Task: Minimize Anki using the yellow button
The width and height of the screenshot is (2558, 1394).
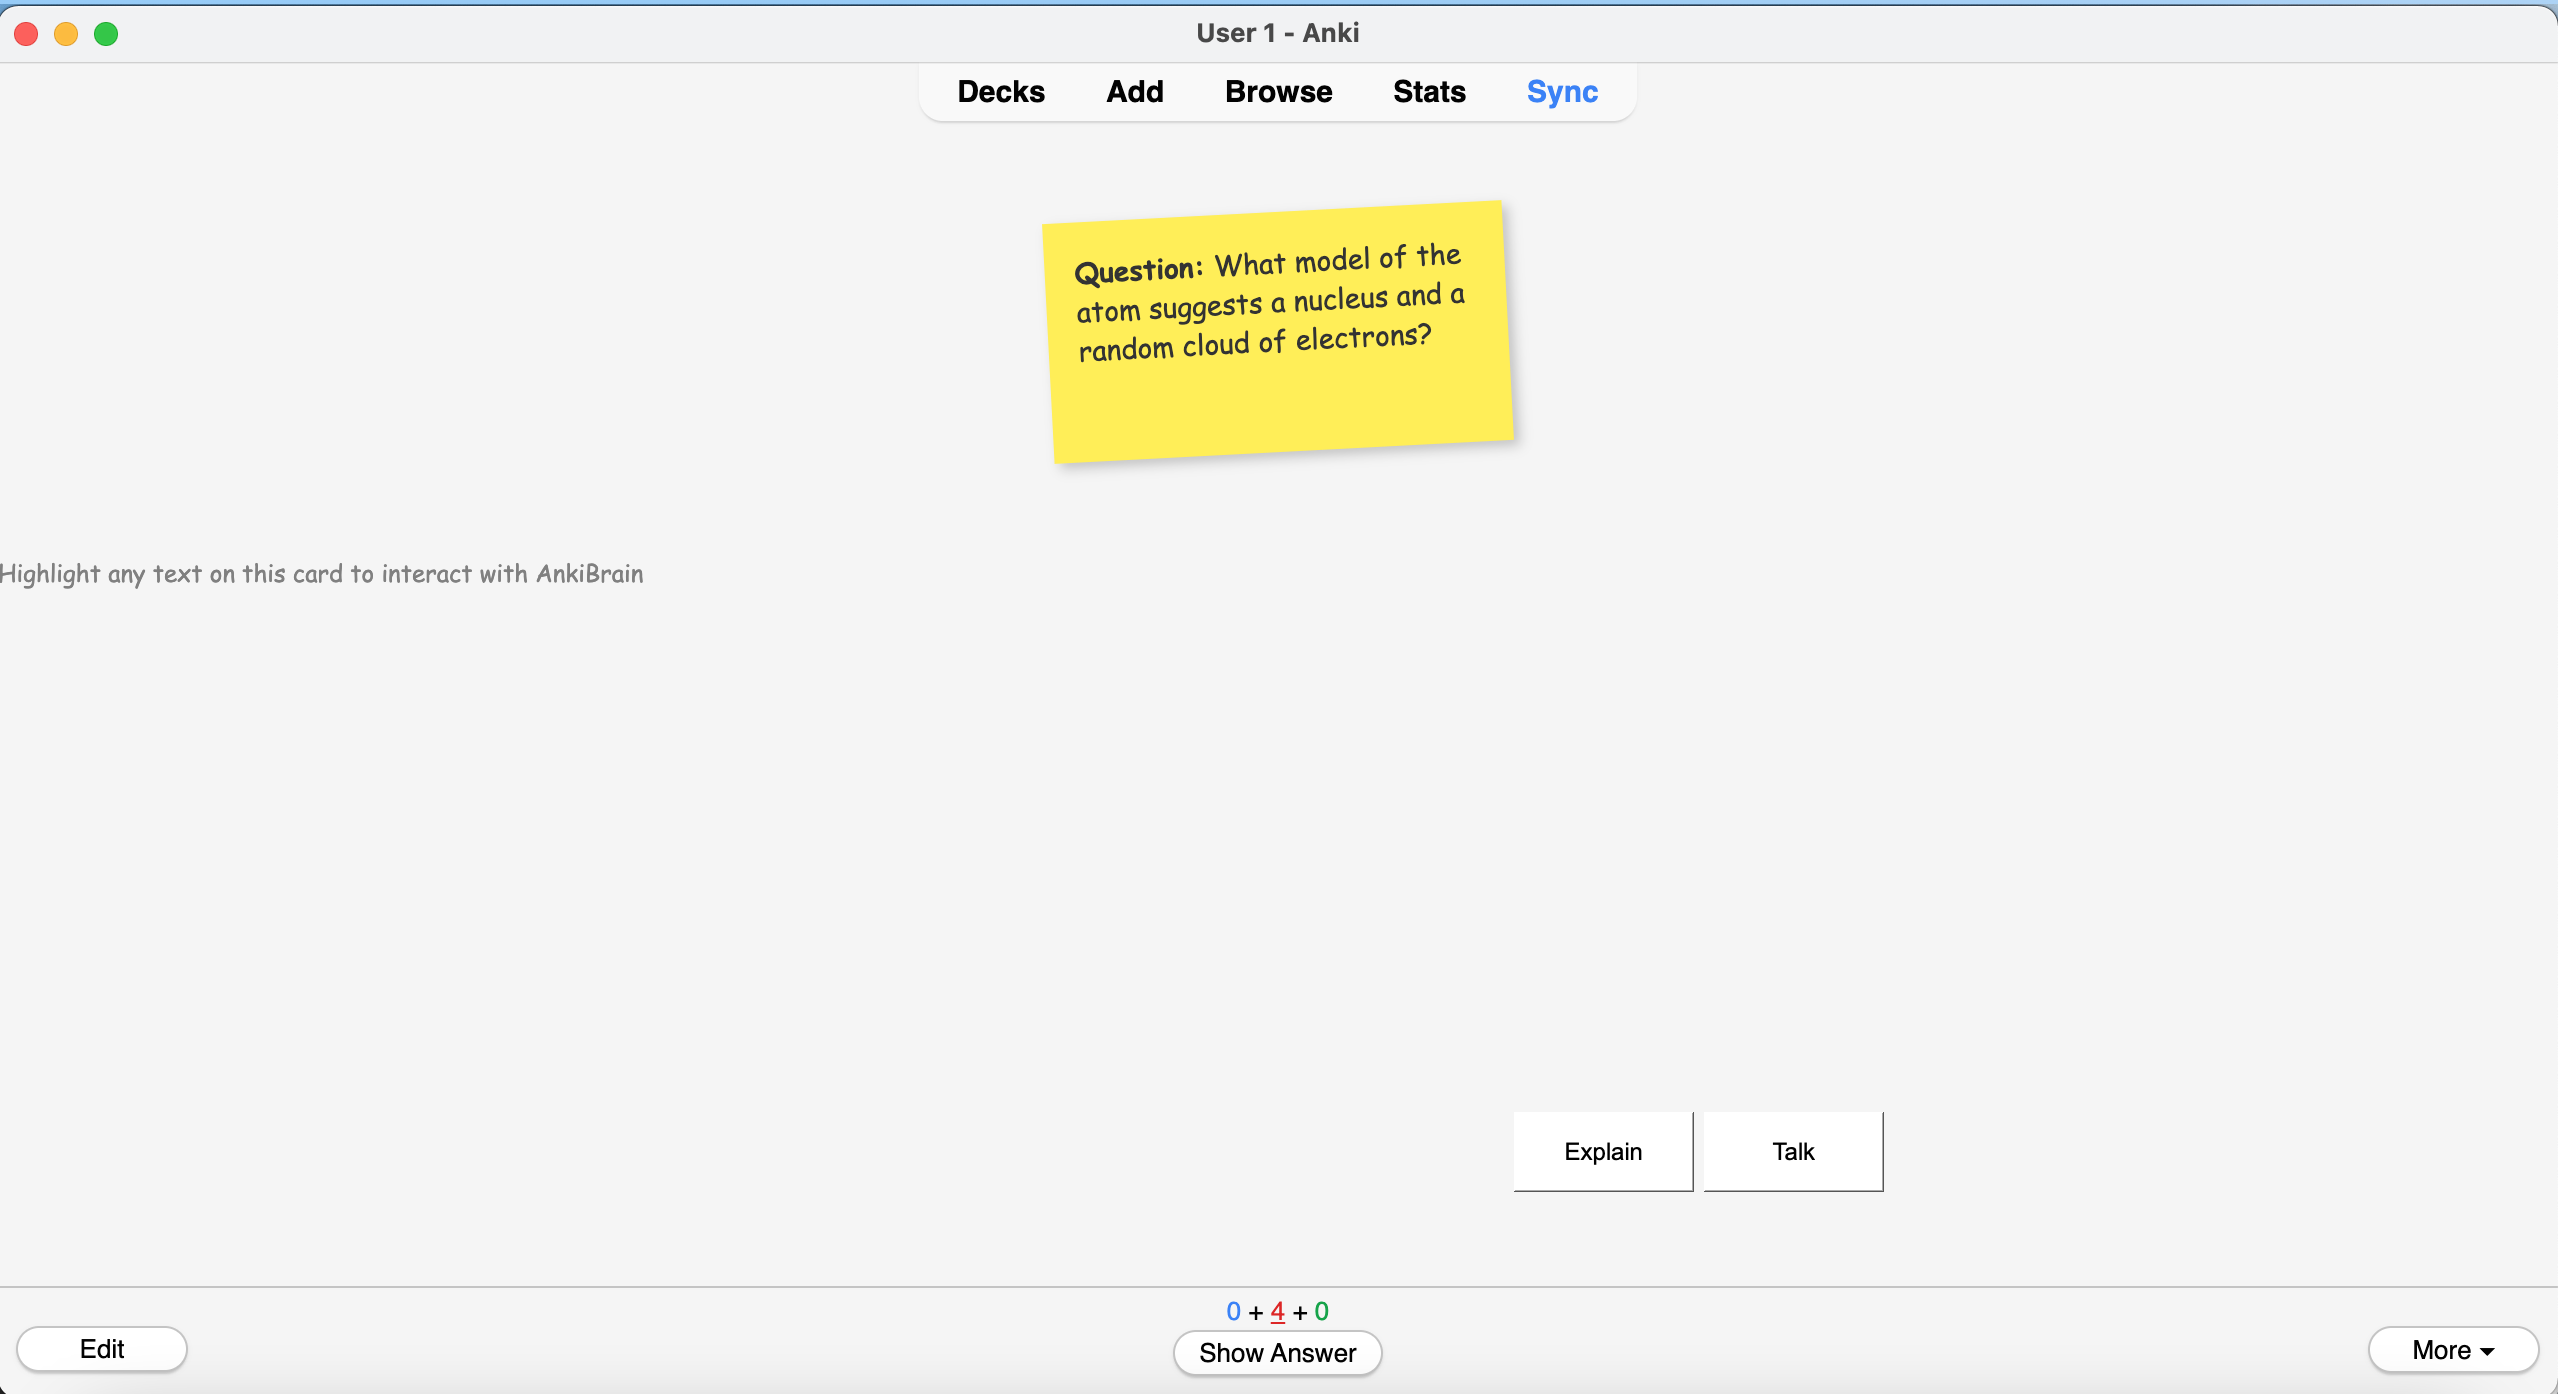Action: tap(66, 34)
